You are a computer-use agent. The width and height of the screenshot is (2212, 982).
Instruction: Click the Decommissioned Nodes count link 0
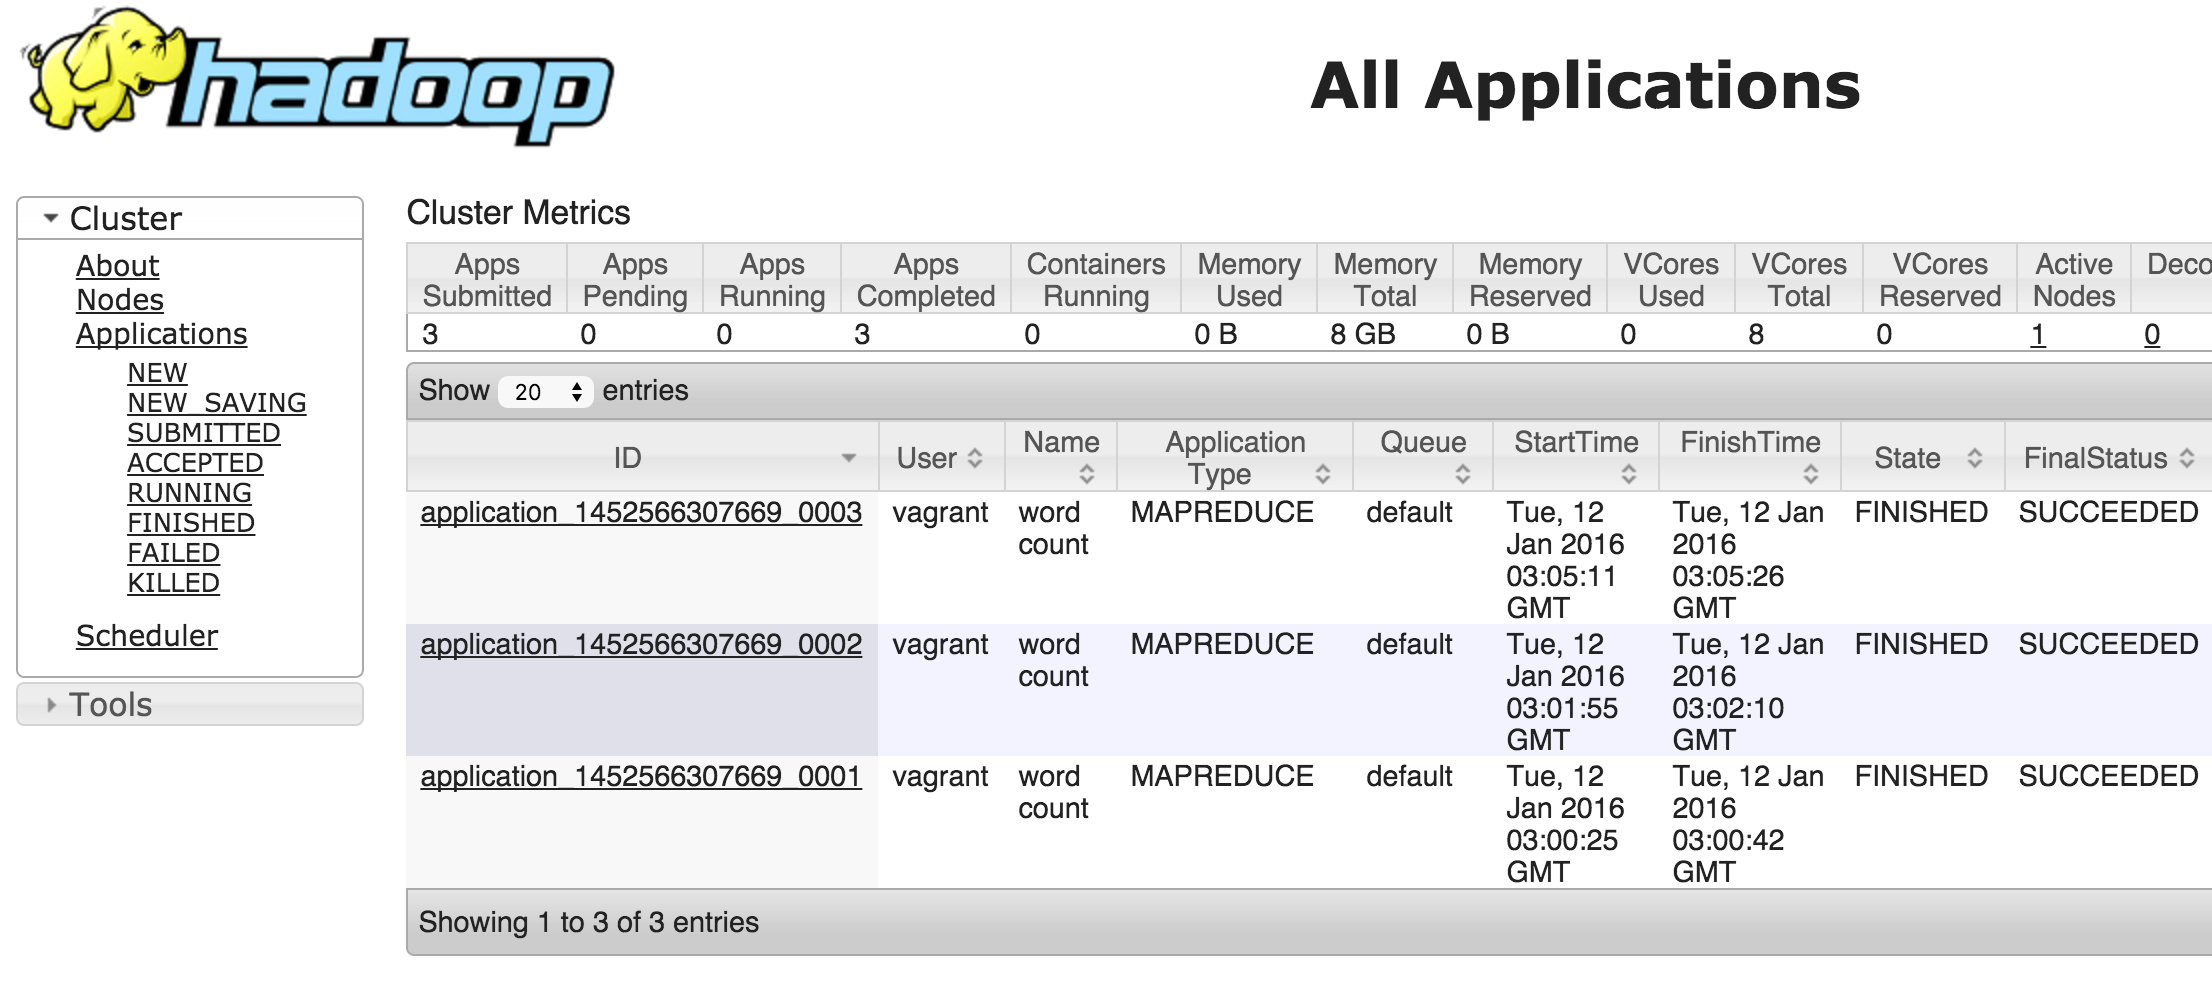(x=2152, y=334)
